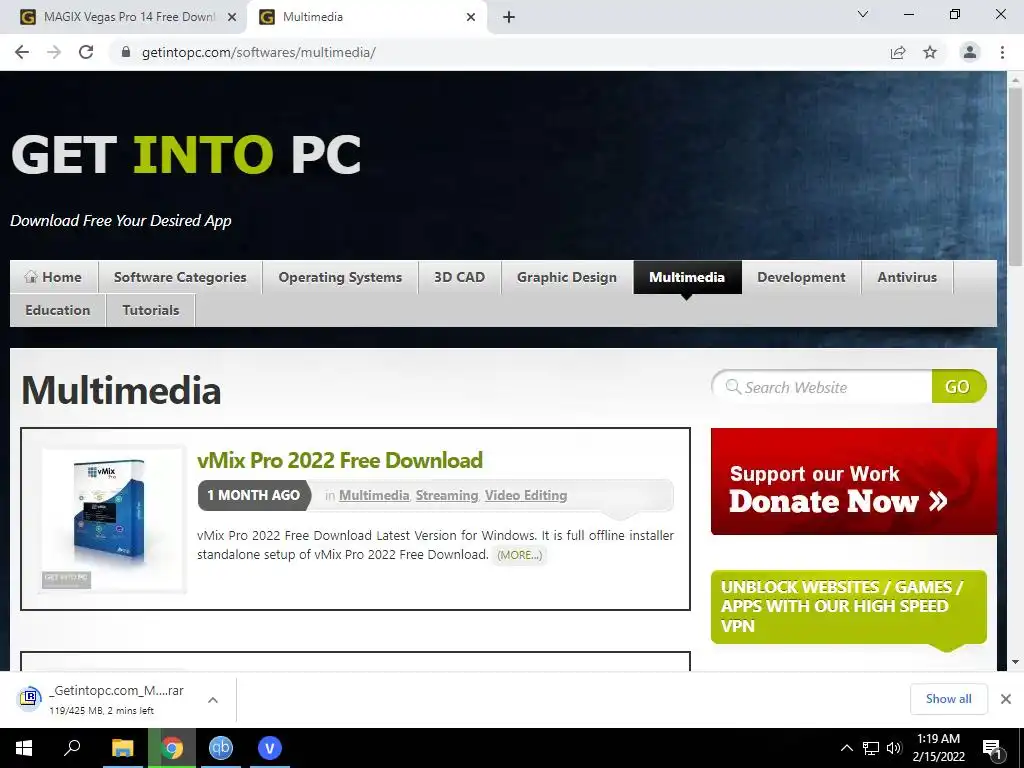Open the tab search chevron
The height and width of the screenshot is (768, 1024).
863,14
